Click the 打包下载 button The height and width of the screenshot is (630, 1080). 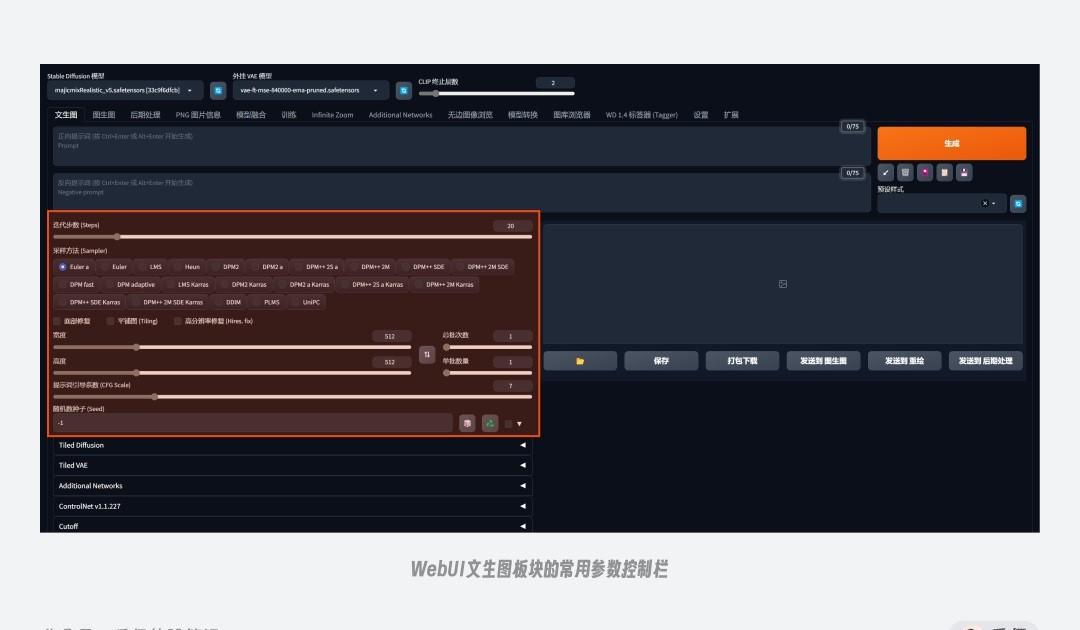point(742,361)
